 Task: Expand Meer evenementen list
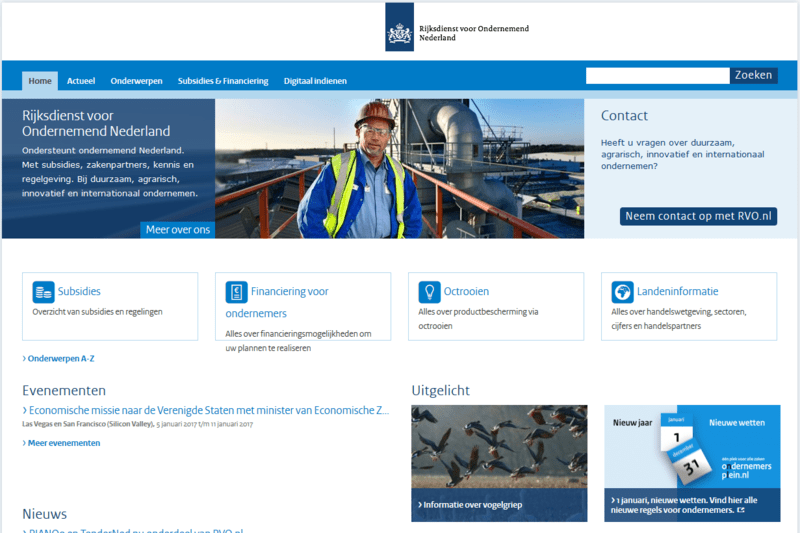point(62,443)
